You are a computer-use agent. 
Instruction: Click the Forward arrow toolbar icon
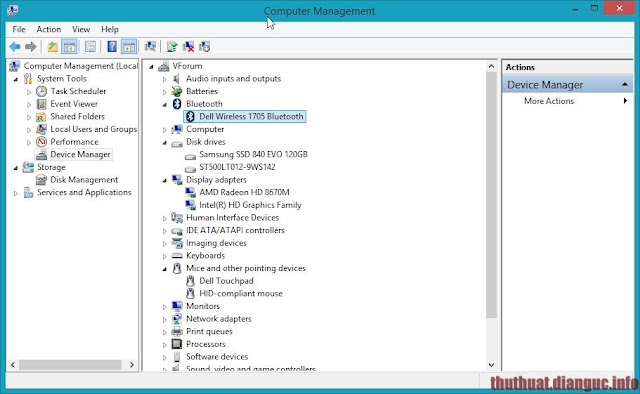point(31,47)
